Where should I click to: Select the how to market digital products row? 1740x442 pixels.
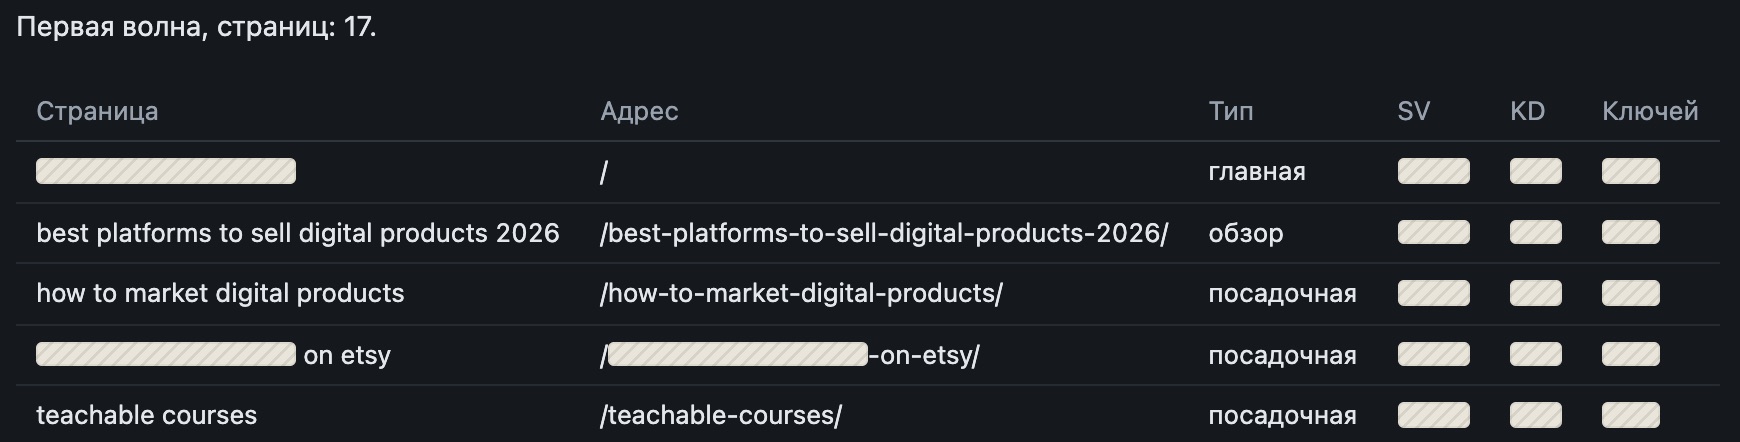pos(868,293)
